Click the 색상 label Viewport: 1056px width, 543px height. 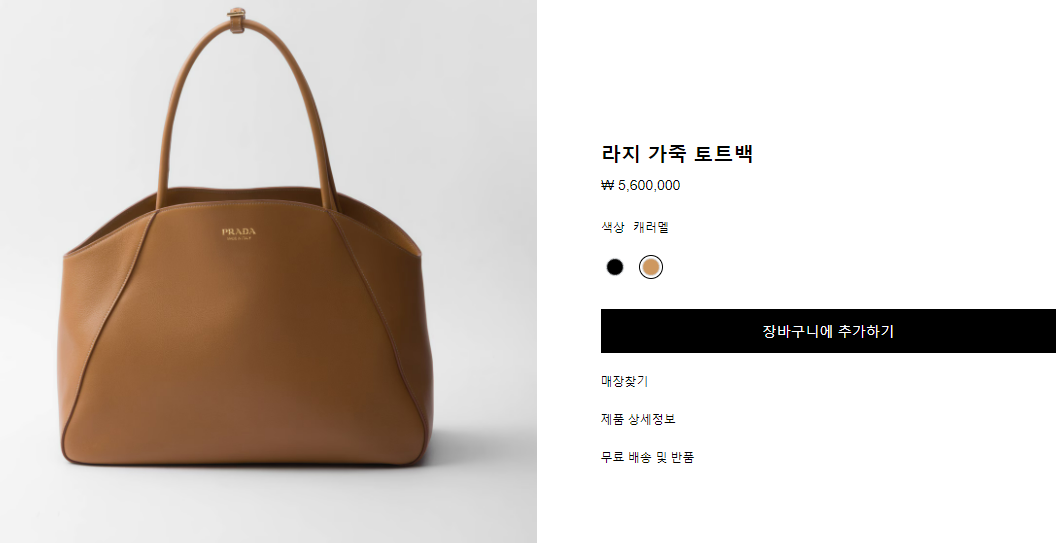(613, 227)
